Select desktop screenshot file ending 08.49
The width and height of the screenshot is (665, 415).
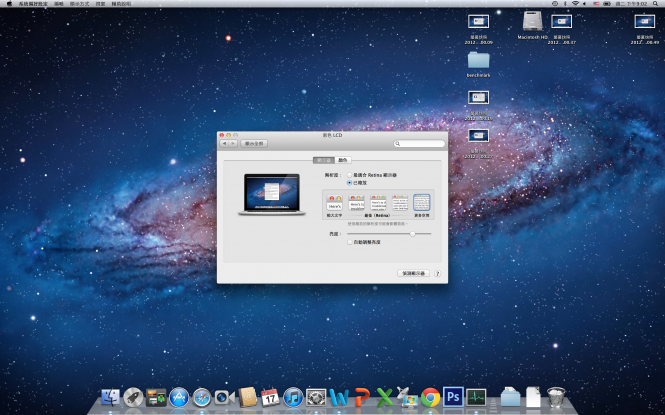coord(645,21)
